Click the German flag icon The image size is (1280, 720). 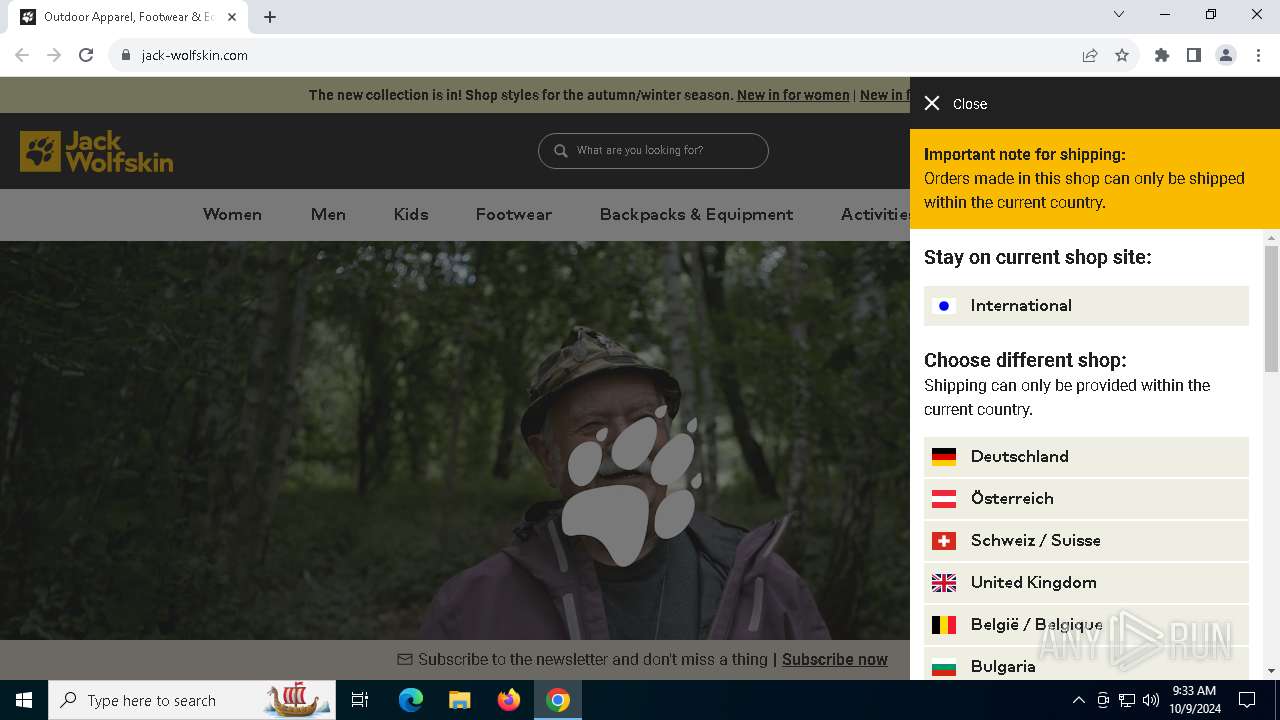(944, 457)
